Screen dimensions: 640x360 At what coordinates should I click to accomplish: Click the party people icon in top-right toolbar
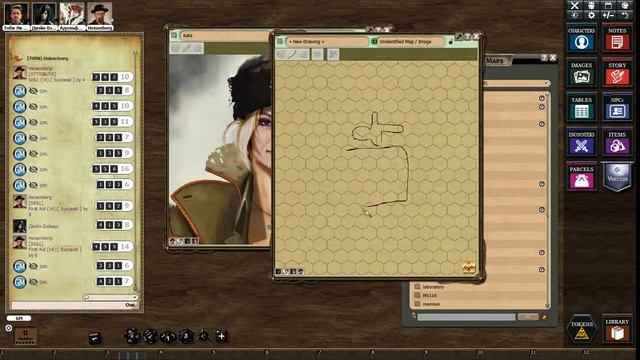click(591, 5)
